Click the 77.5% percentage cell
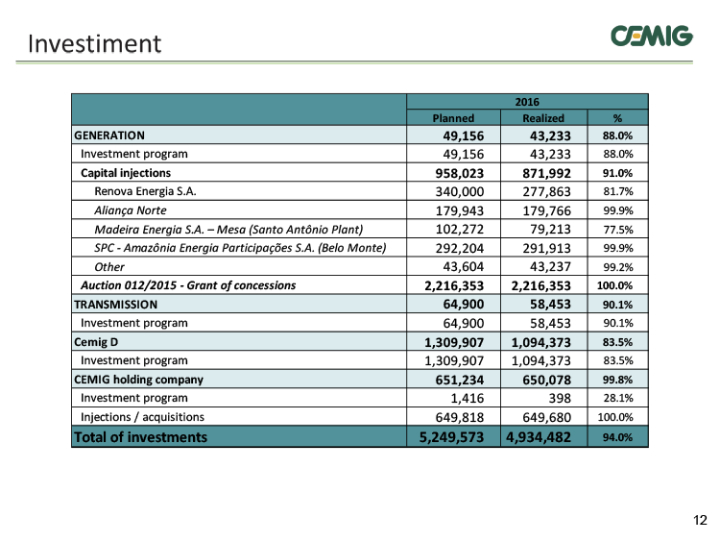The width and height of the screenshot is (720, 541). 618,230
